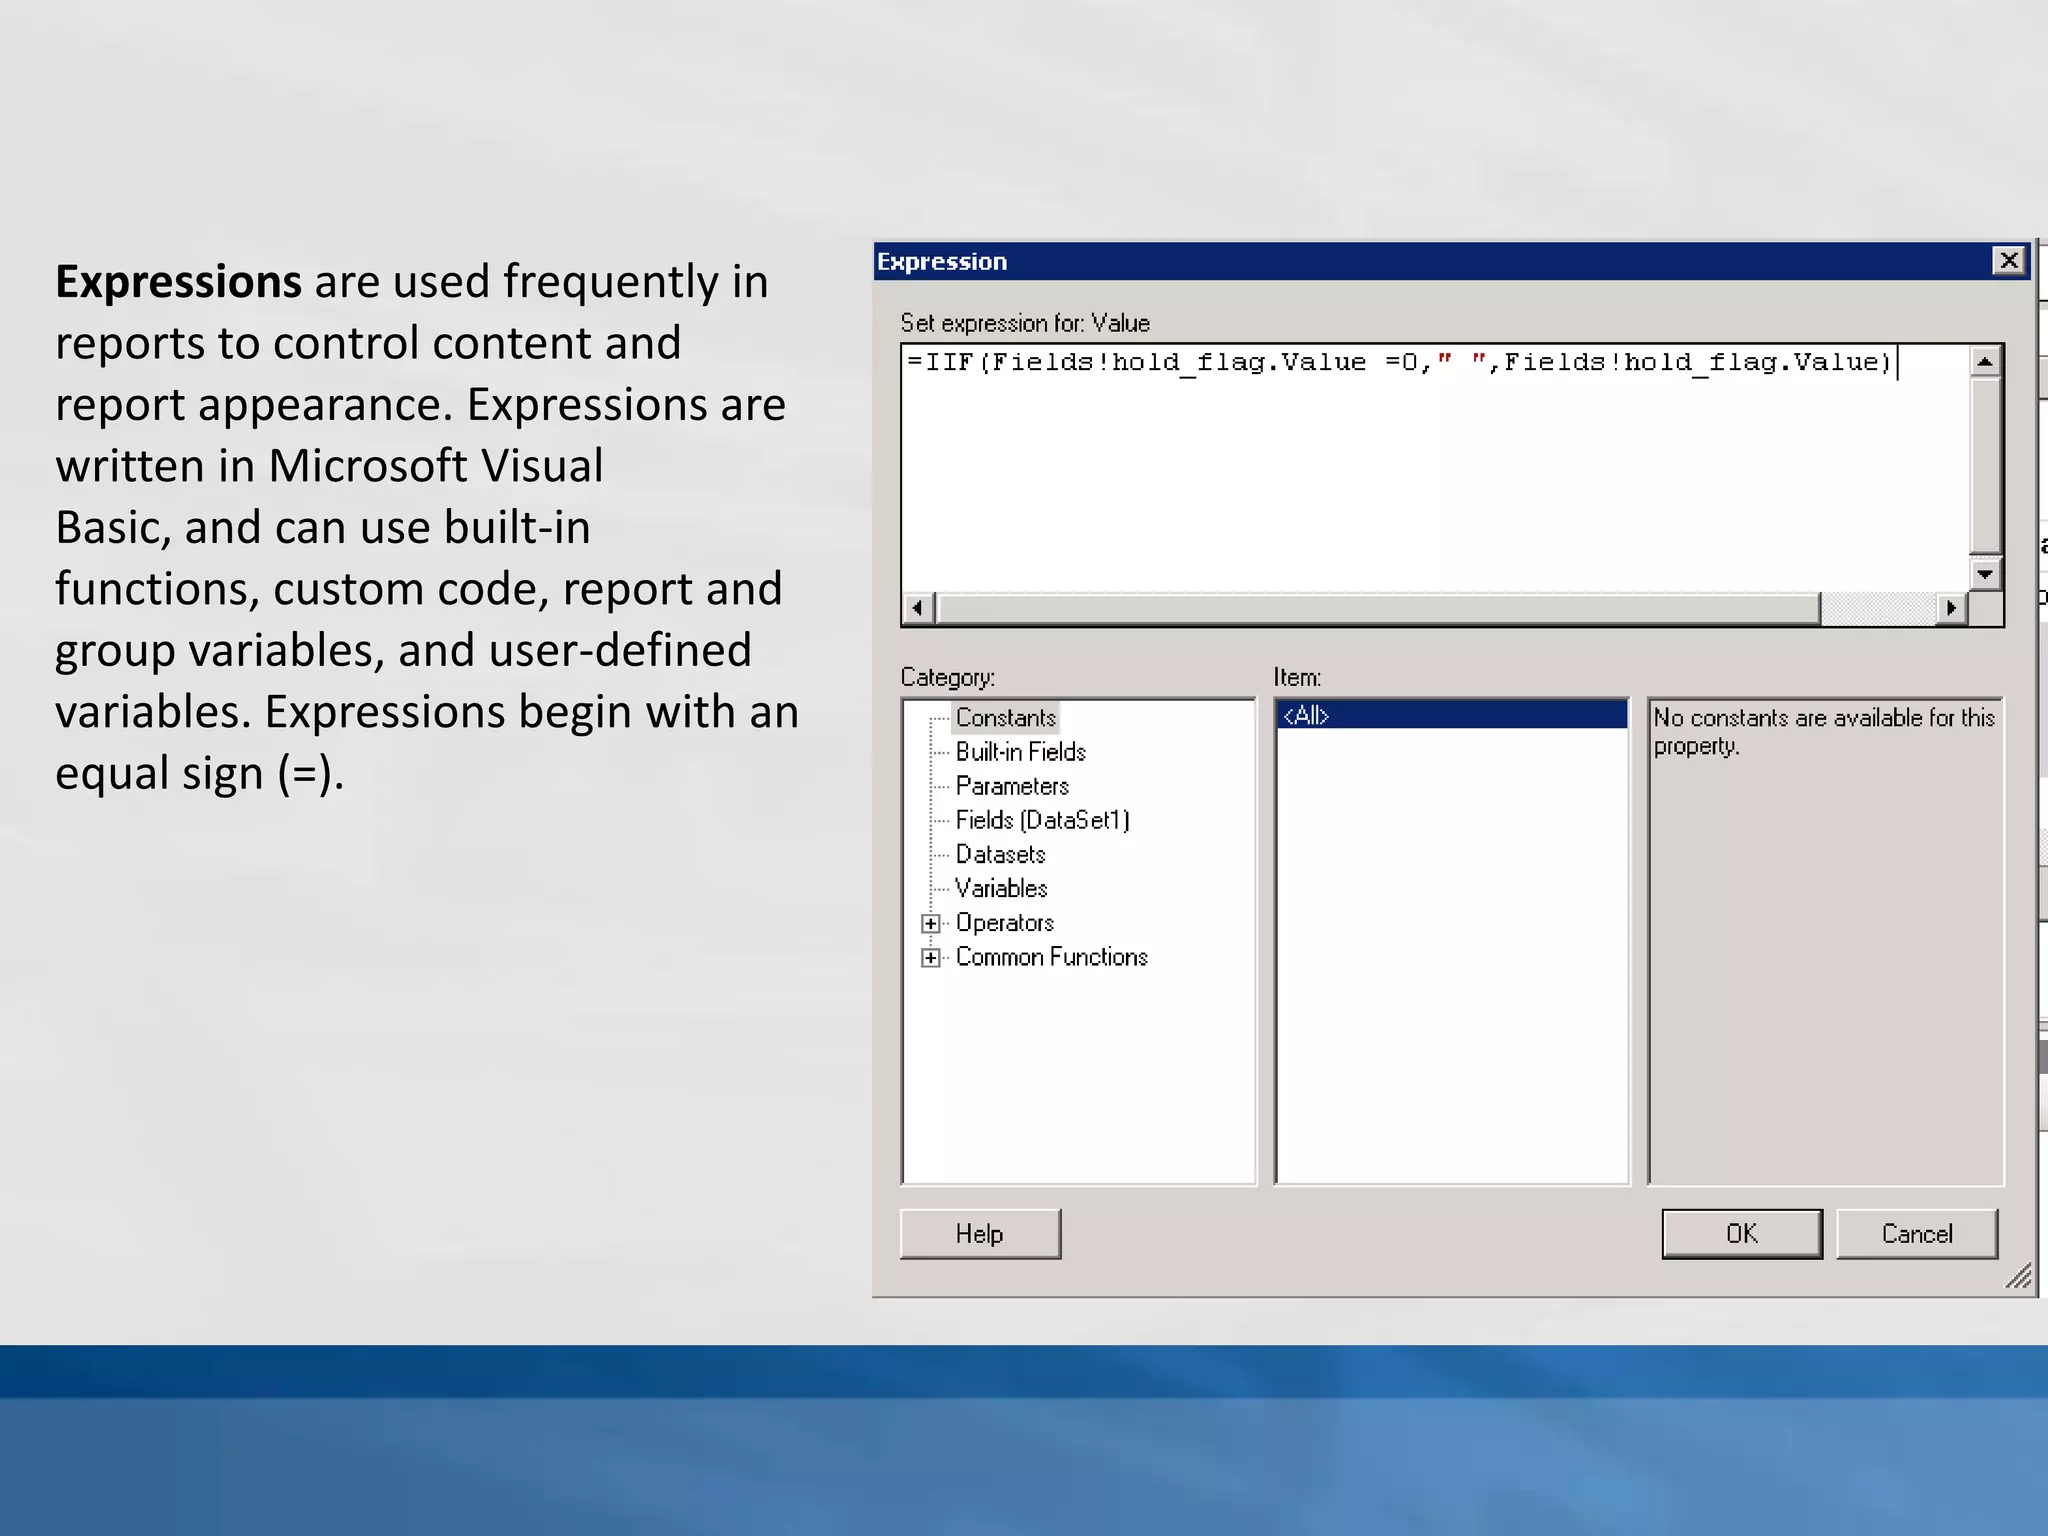
Task: Click the horizontal scrollbar thumb
Action: click(x=1378, y=608)
